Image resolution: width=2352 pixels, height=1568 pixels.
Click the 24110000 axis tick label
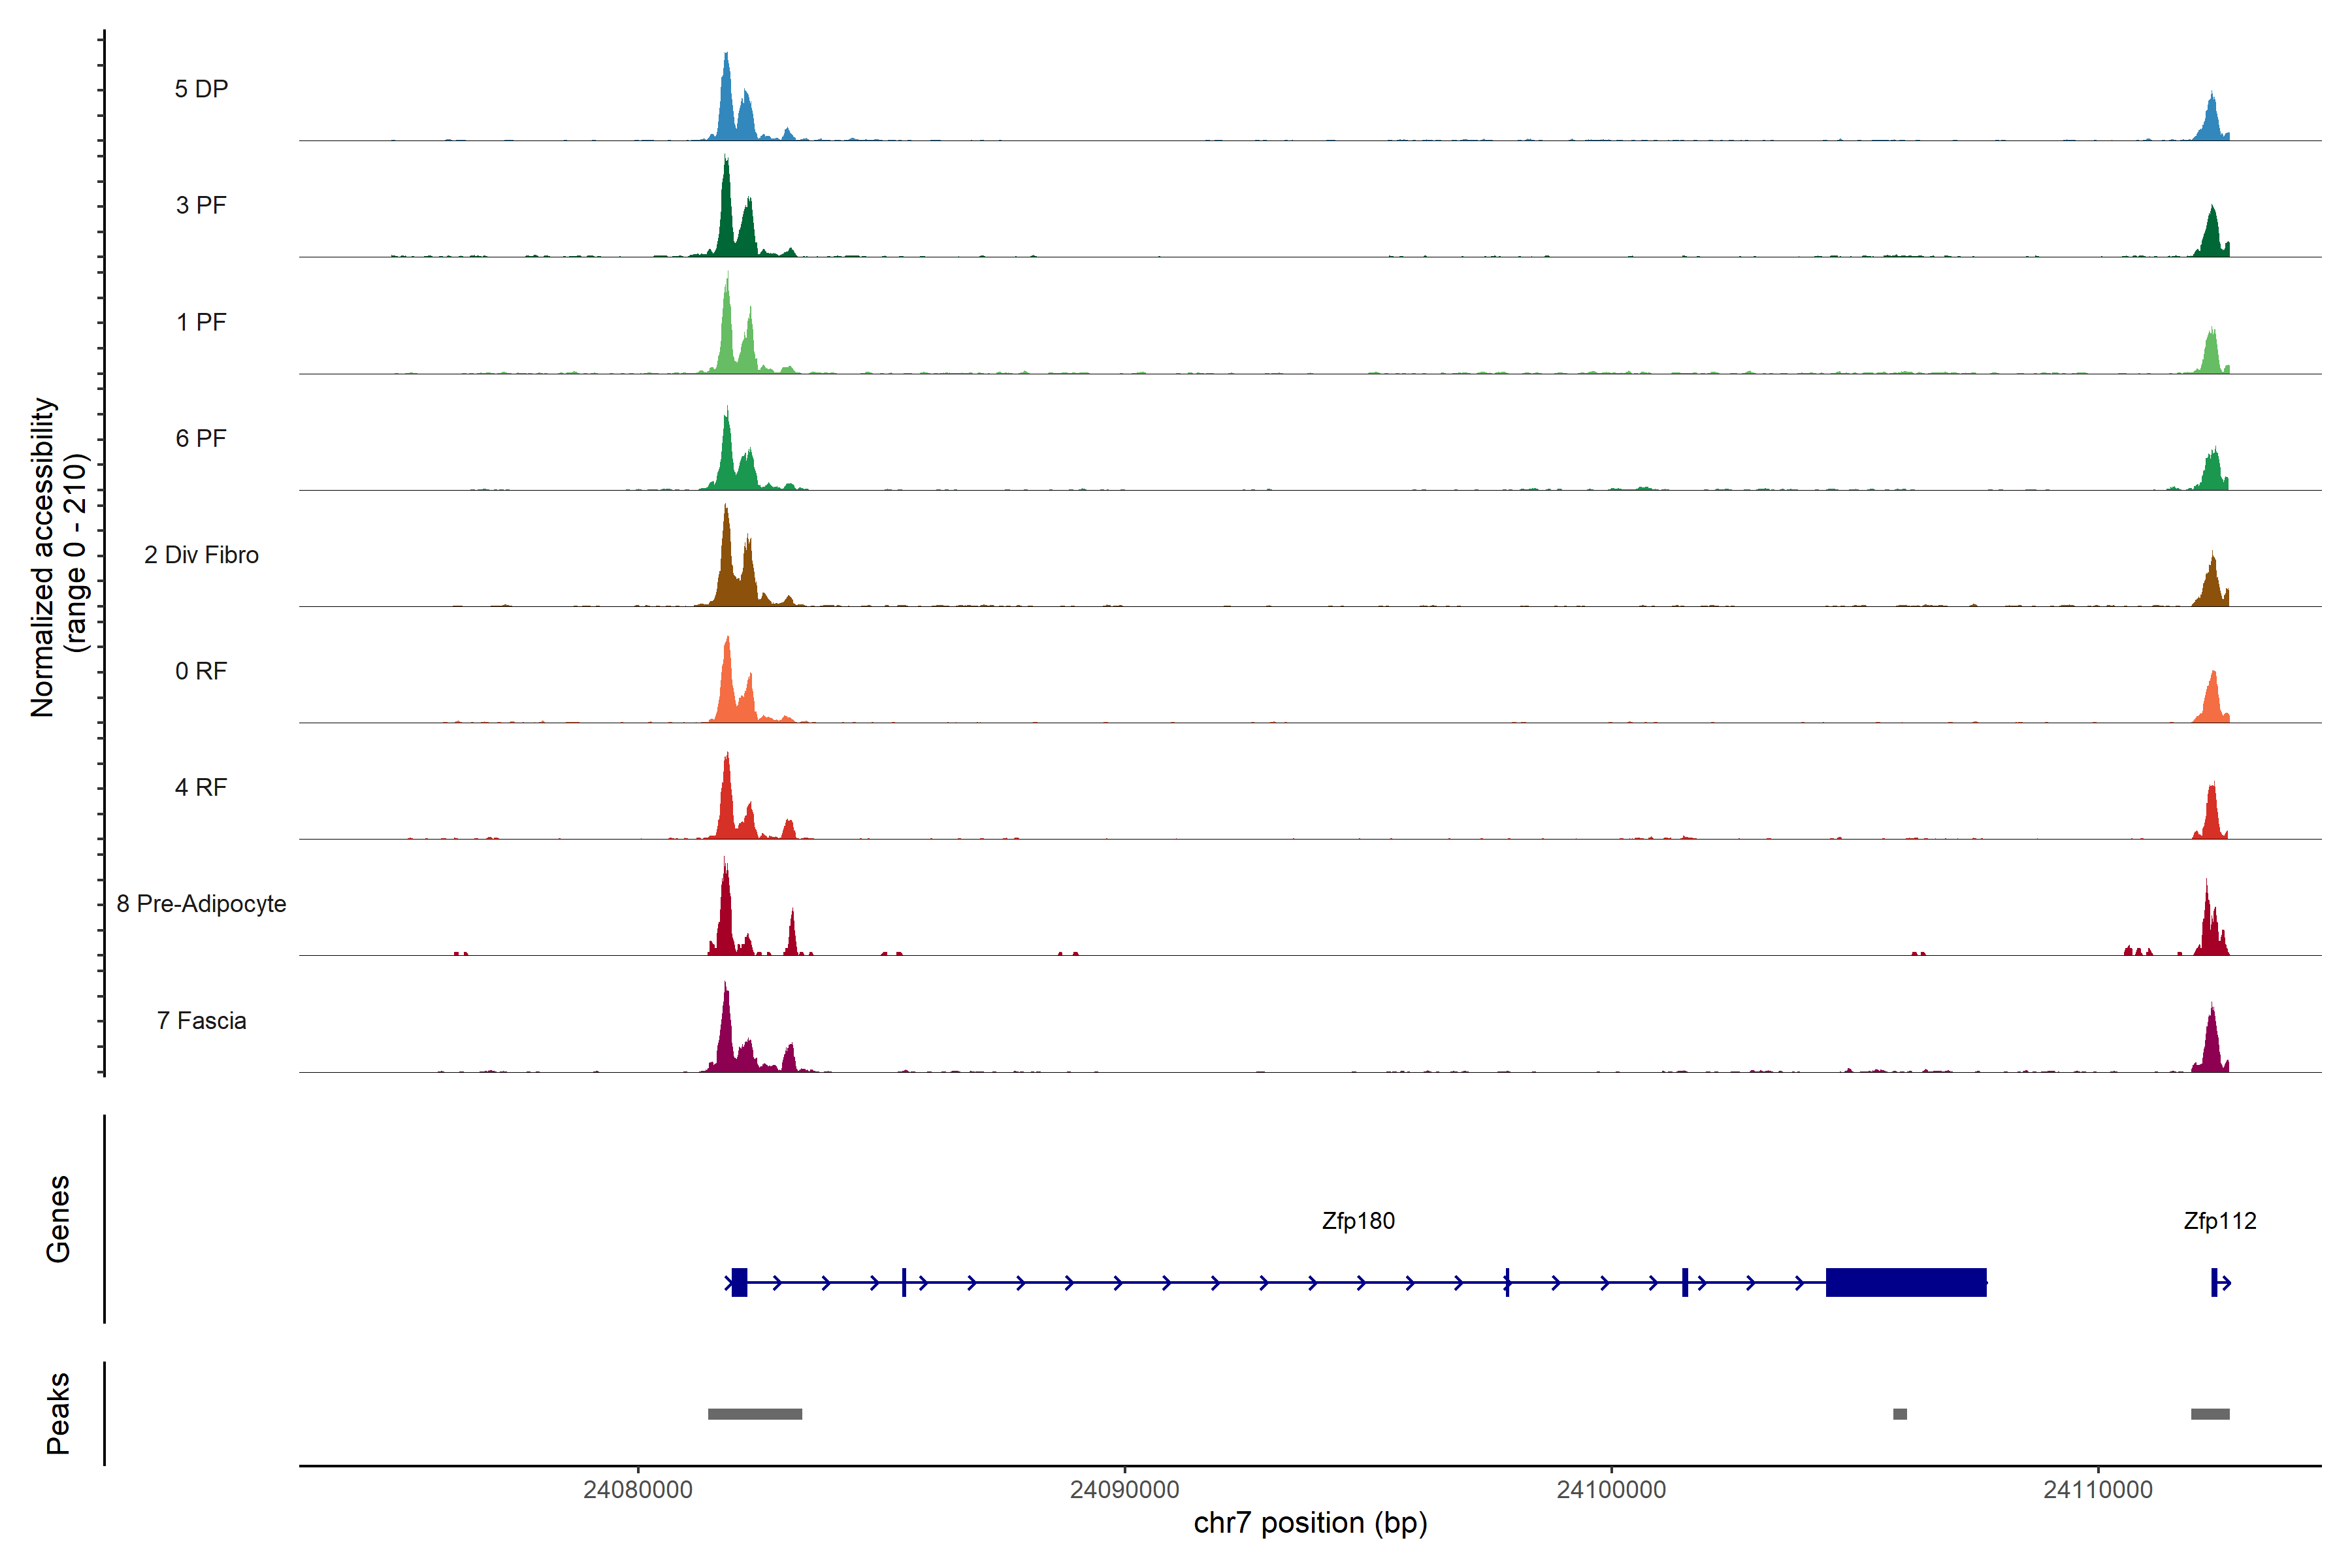[x=2098, y=1490]
